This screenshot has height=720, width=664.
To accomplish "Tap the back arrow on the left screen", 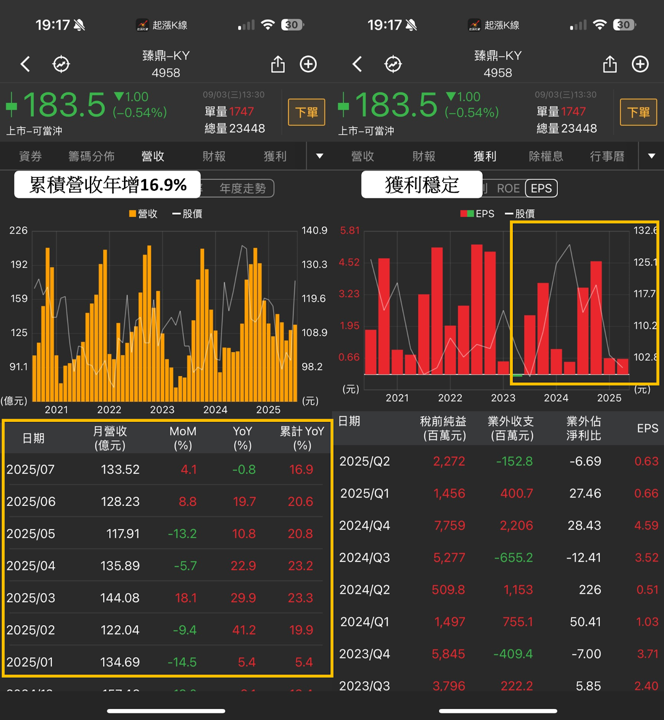I will (x=26, y=64).
